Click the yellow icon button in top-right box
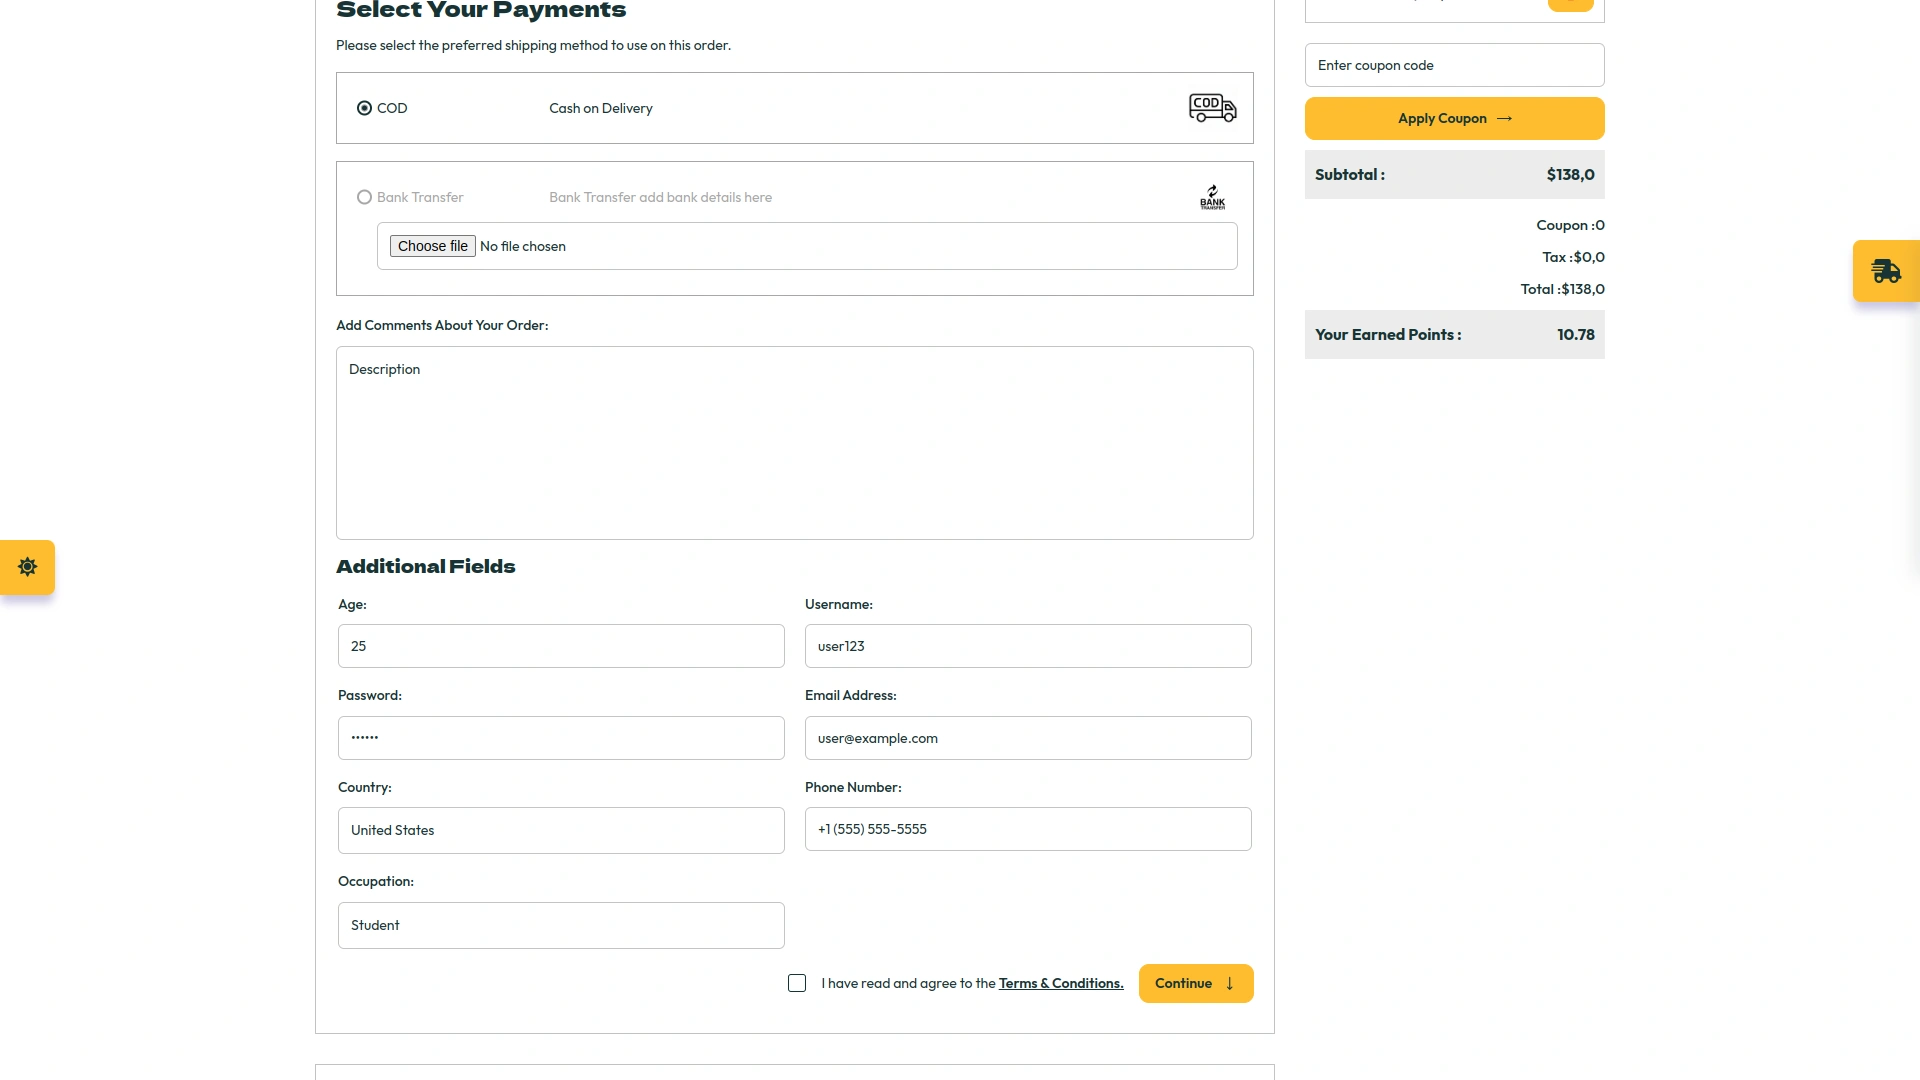 1571,4
